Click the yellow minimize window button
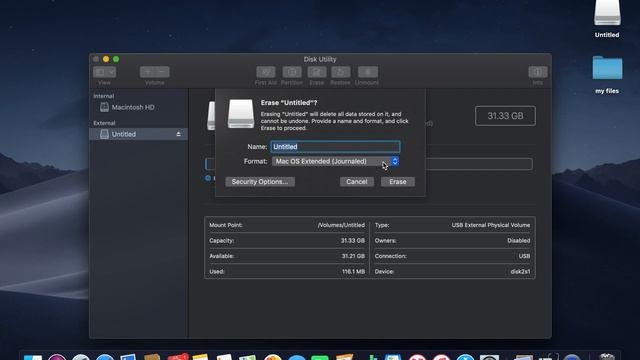Image resolution: width=640 pixels, height=360 pixels. click(x=106, y=59)
